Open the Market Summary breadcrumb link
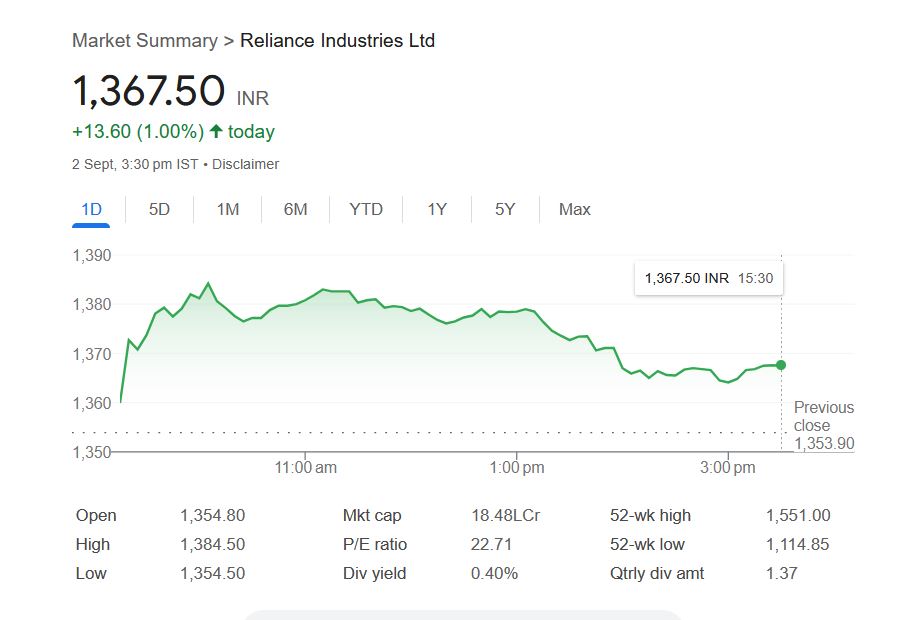 click(x=144, y=41)
